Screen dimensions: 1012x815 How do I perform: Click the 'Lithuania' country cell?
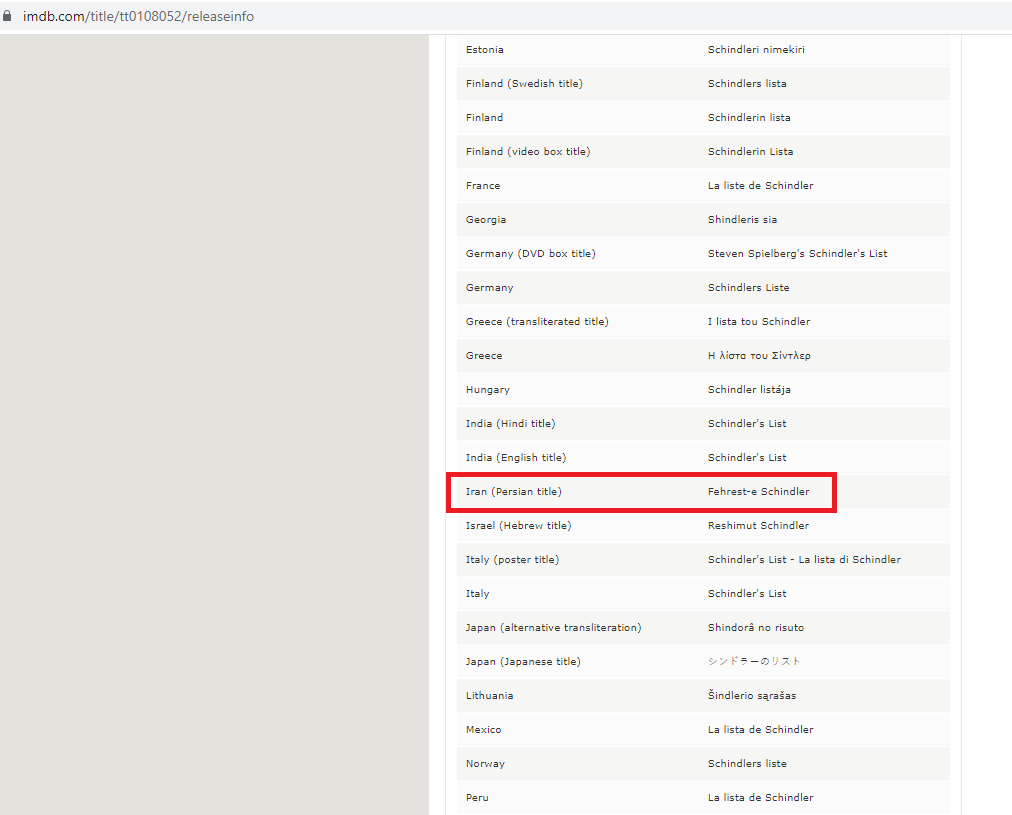click(x=490, y=696)
